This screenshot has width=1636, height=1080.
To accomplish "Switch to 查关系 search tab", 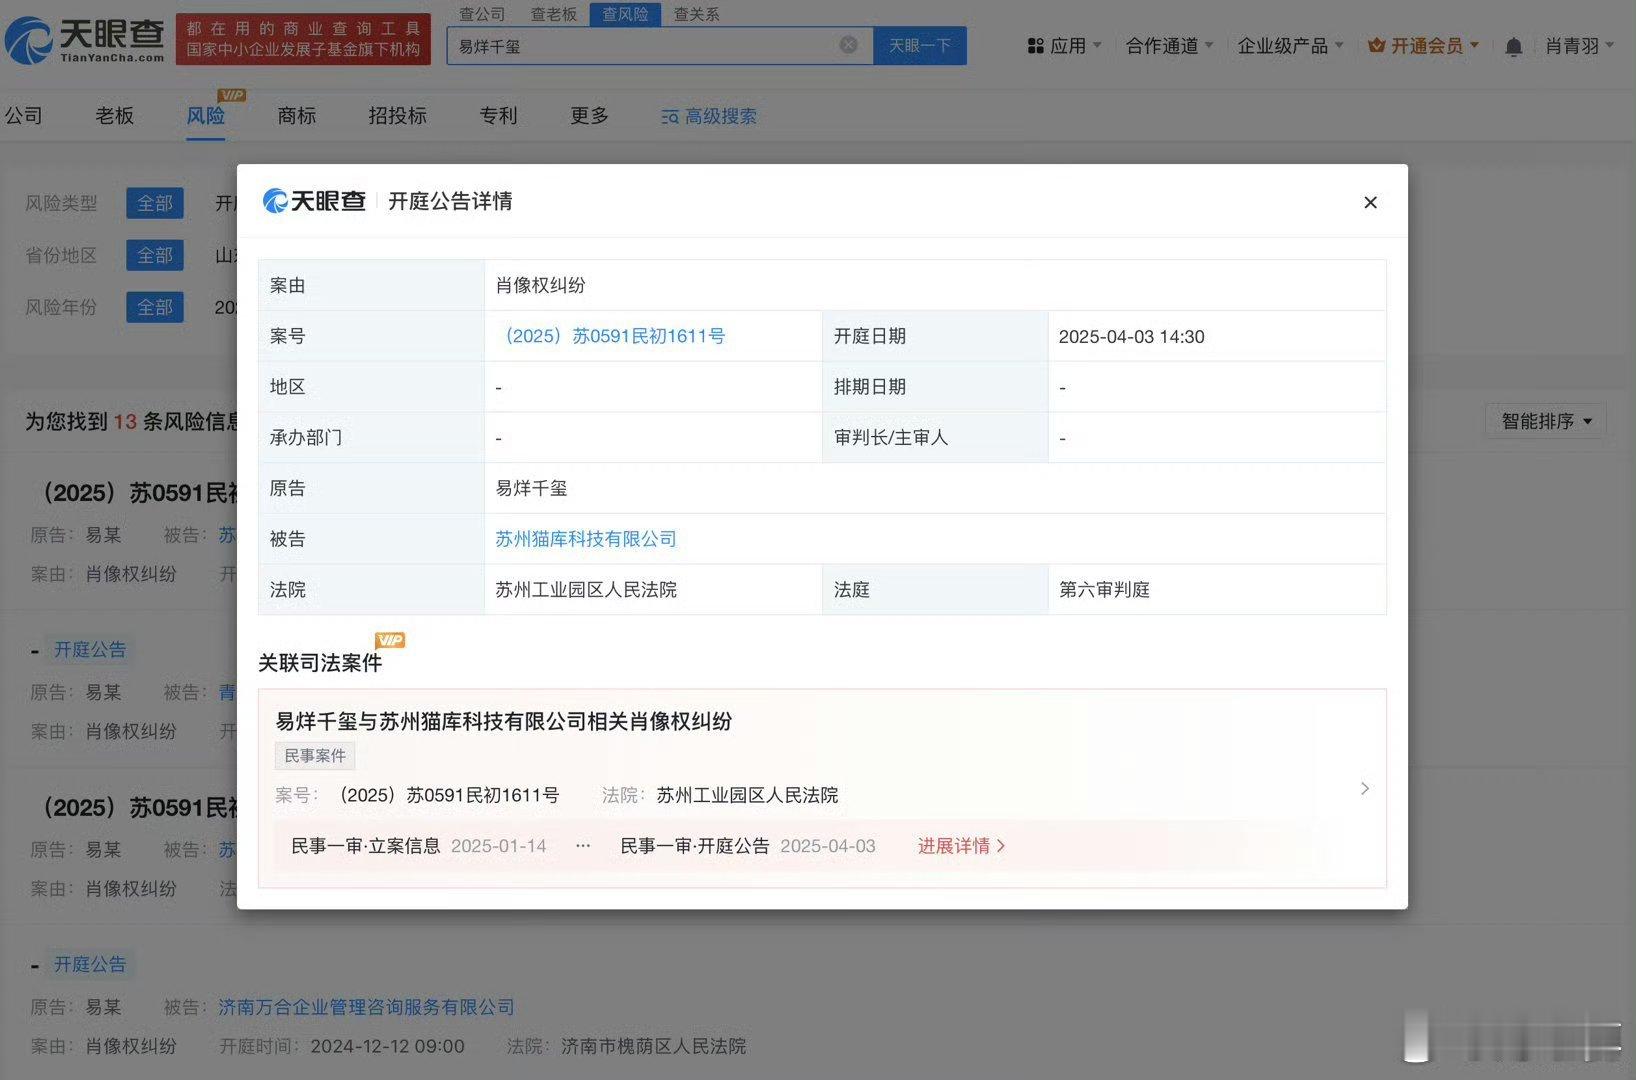I will click(x=696, y=14).
